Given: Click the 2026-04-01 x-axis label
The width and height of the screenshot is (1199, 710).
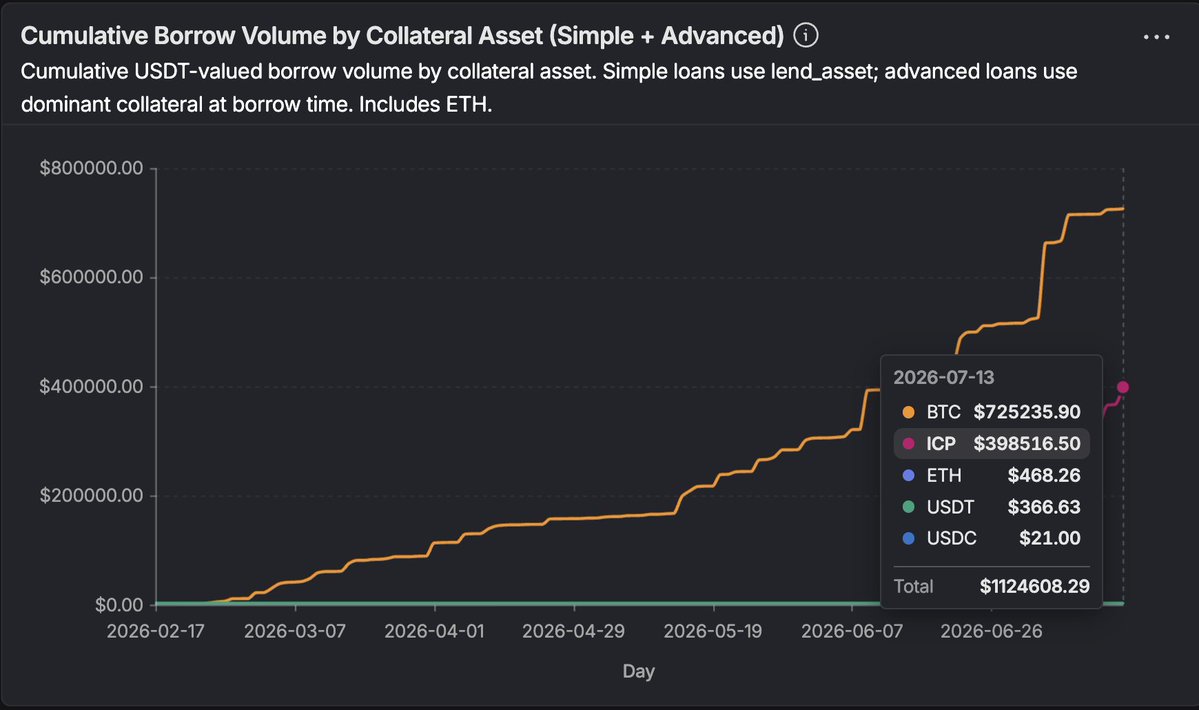Looking at the screenshot, I should [x=434, y=631].
